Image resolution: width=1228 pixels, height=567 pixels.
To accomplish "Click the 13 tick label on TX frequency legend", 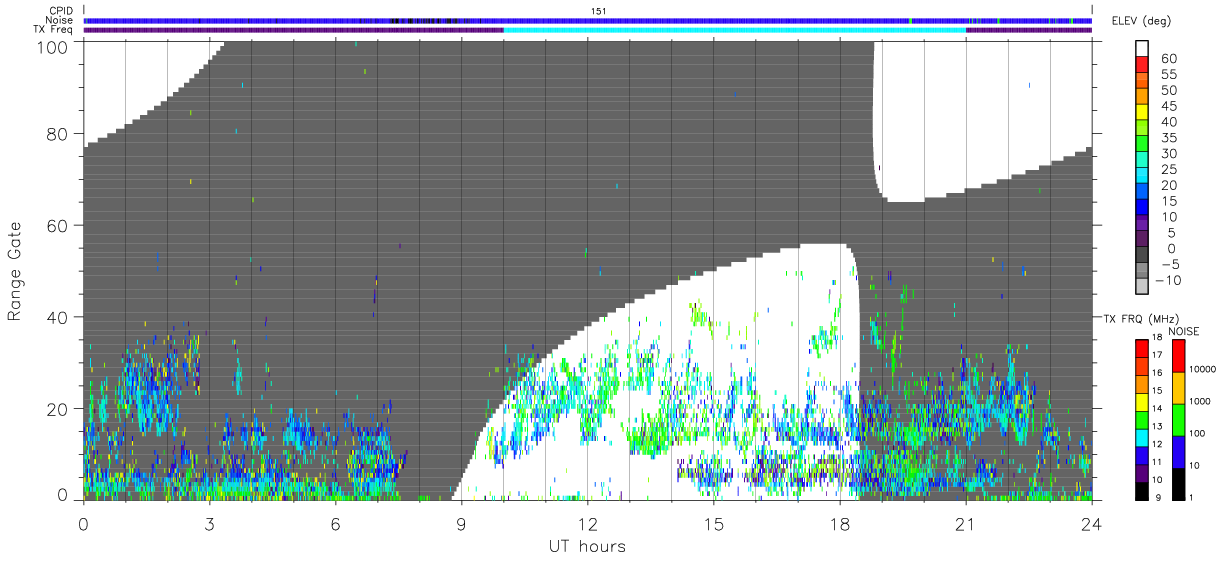I will coord(1159,427).
